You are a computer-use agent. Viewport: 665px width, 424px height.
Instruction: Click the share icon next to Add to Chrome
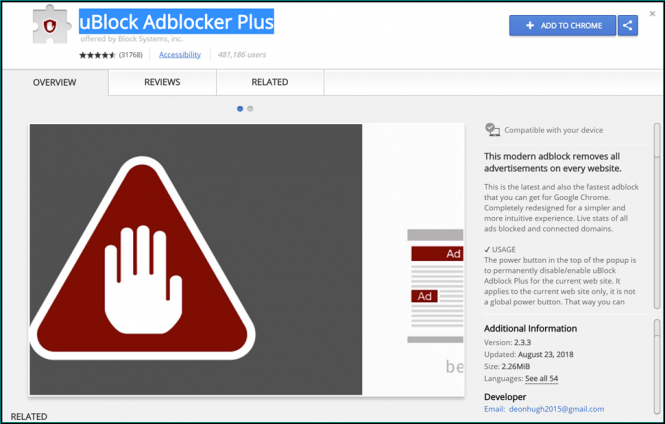point(628,25)
